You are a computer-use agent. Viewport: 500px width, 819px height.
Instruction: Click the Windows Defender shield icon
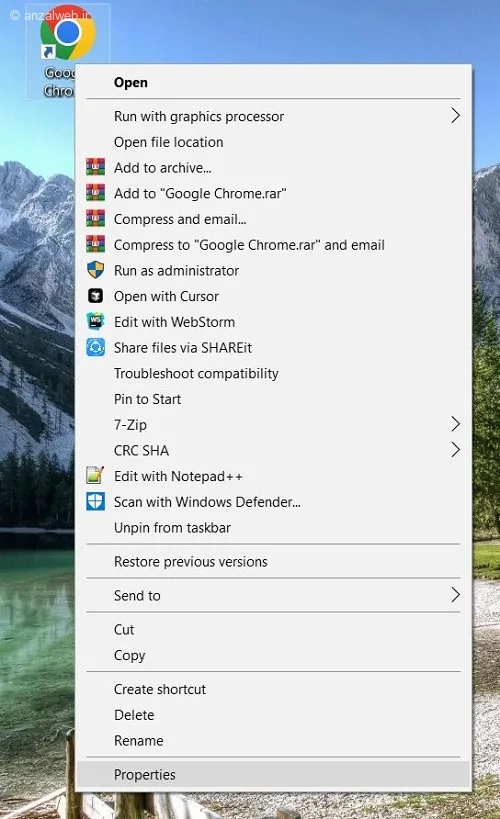(x=95, y=501)
